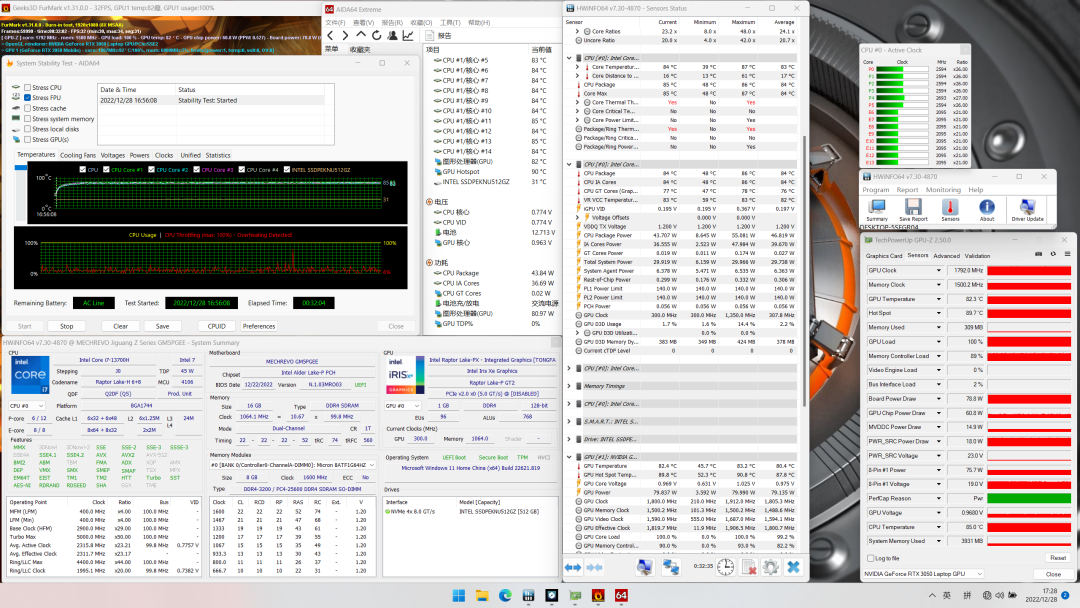The width and height of the screenshot is (1080, 608).
Task: Check the Log to file box in GPU-Z
Action: pyautogui.click(x=870, y=558)
